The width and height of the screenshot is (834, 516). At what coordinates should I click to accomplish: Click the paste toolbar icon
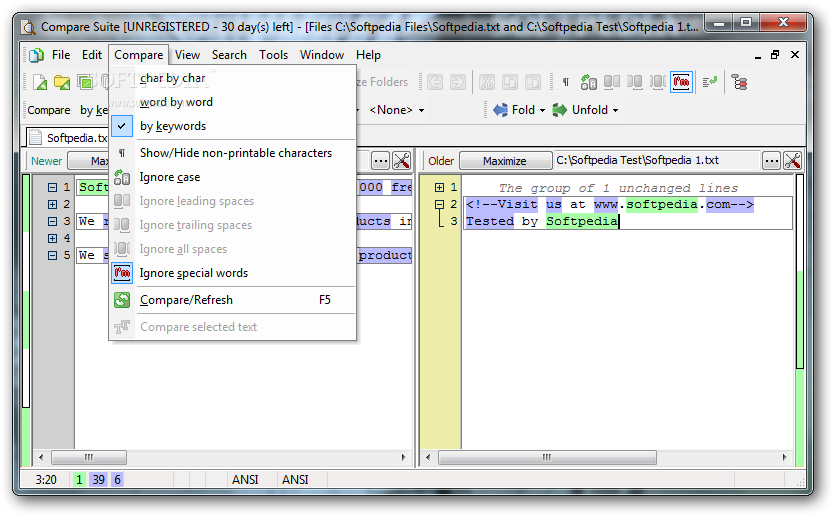tap(532, 82)
